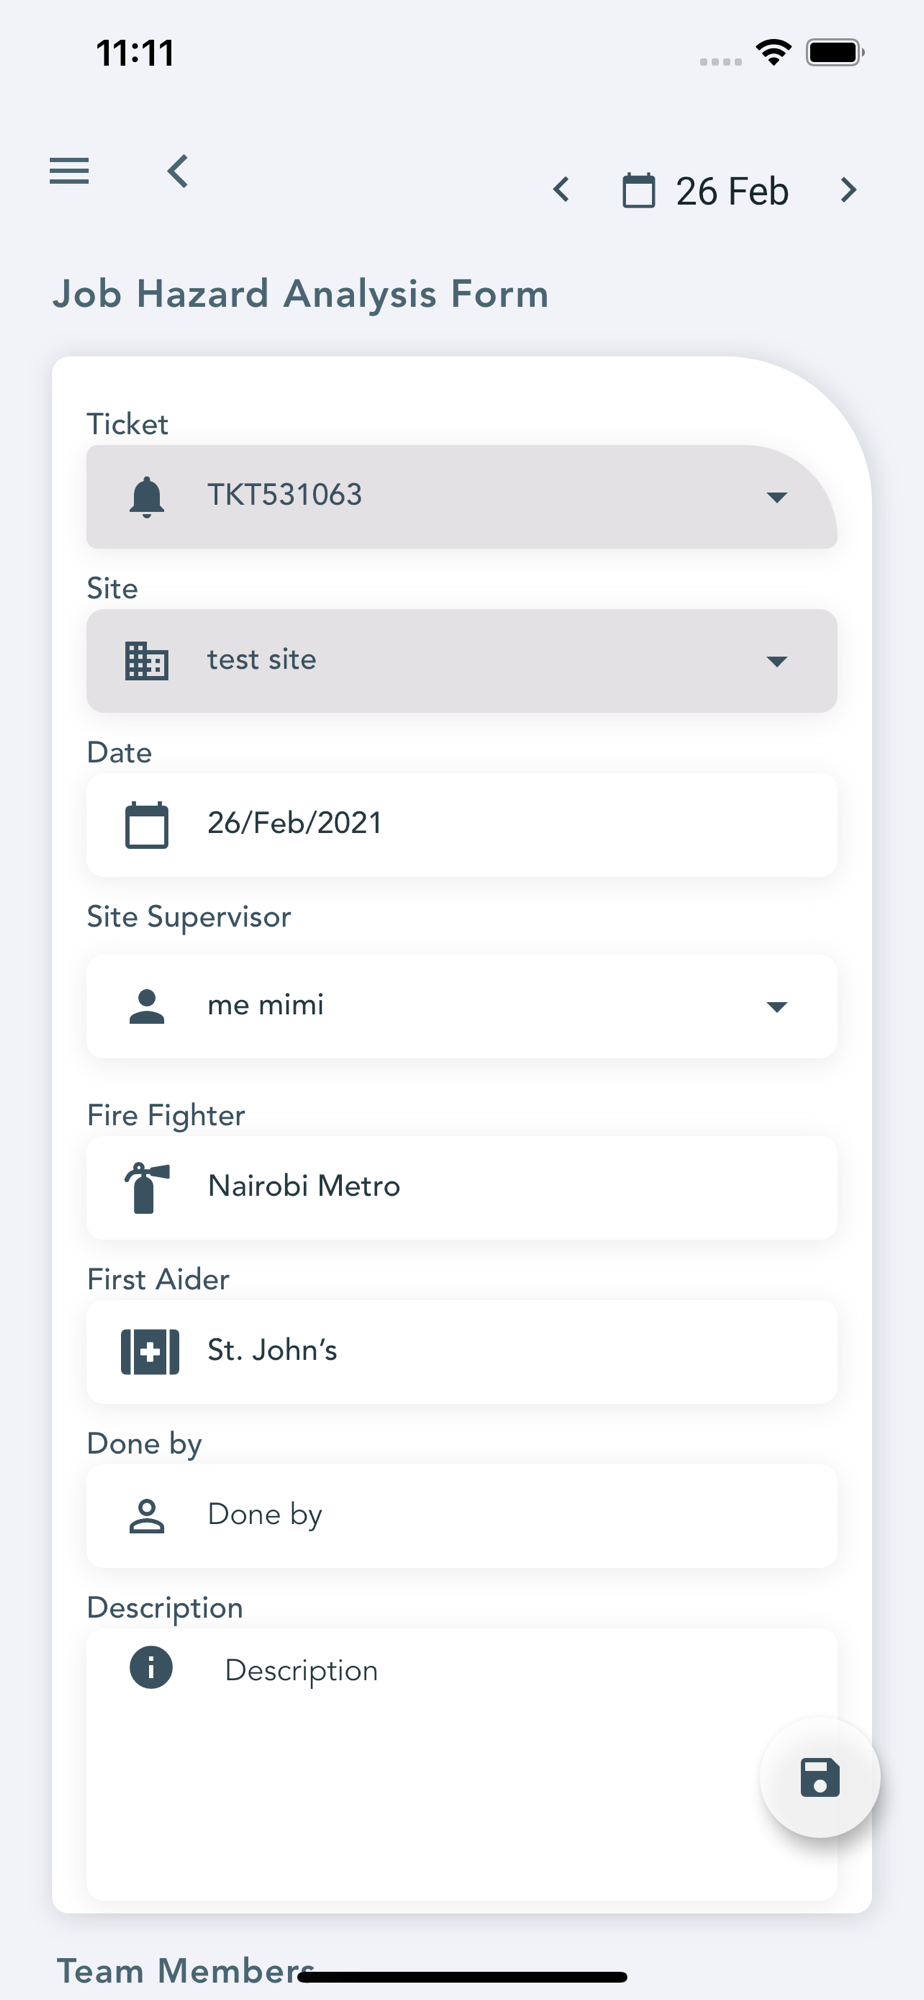The image size is (924, 2000).
Task: Go to the previous day
Action: click(562, 190)
